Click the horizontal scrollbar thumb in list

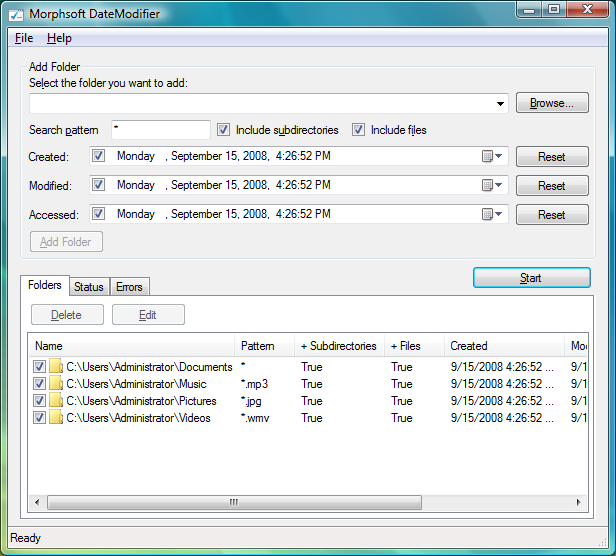click(234, 502)
